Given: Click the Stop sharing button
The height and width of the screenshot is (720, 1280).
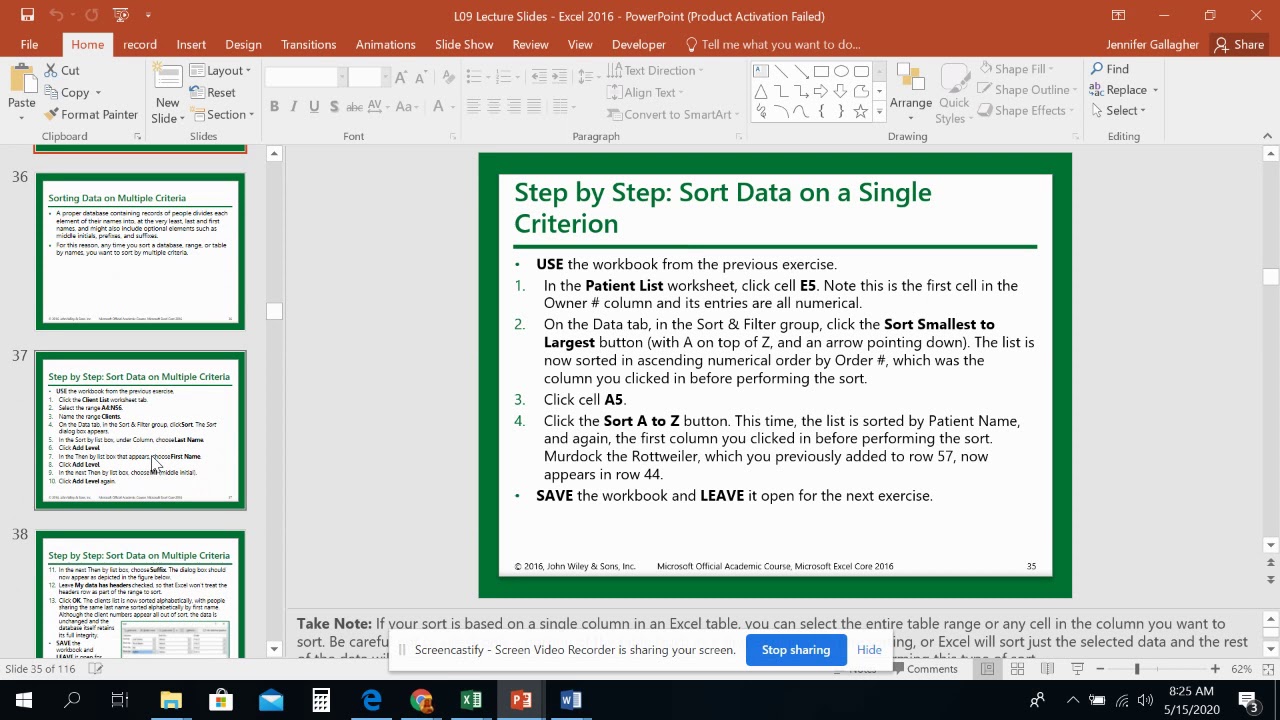Looking at the screenshot, I should 796,650.
